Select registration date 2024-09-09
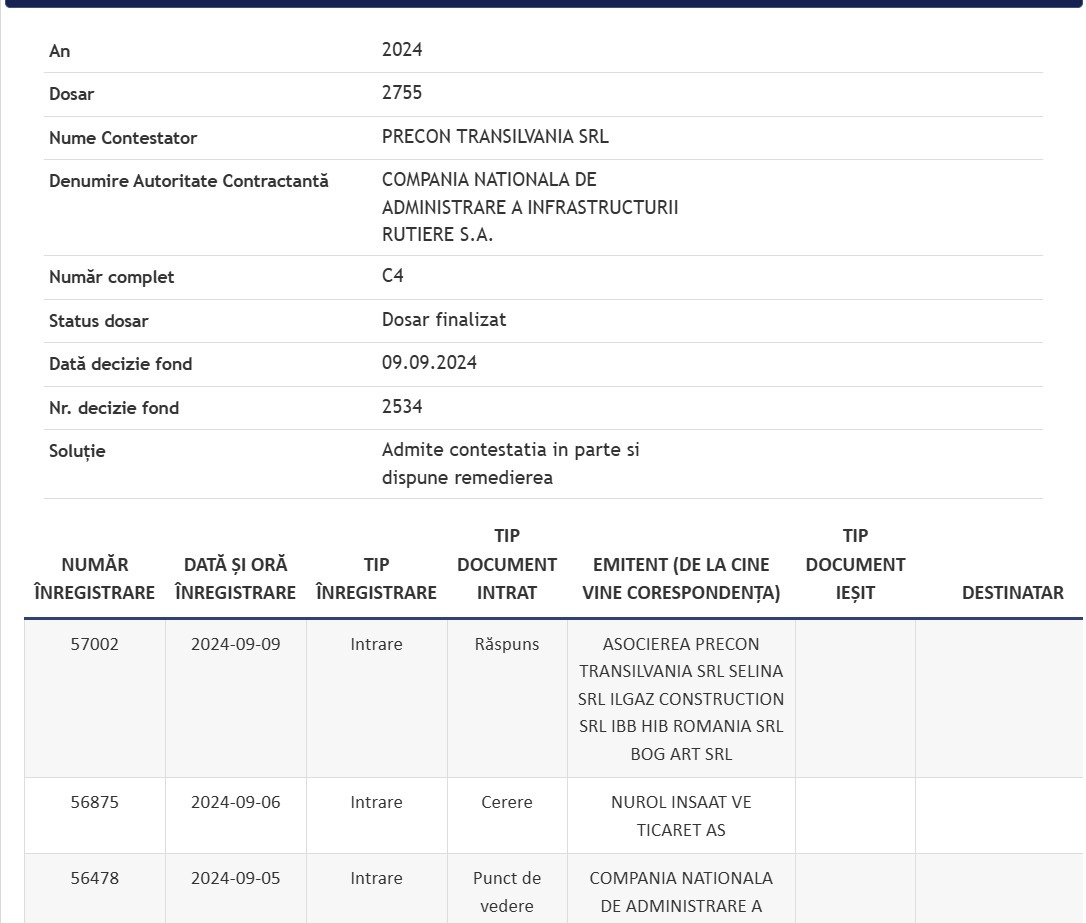Viewport: 1086px width, 923px height. (x=235, y=644)
